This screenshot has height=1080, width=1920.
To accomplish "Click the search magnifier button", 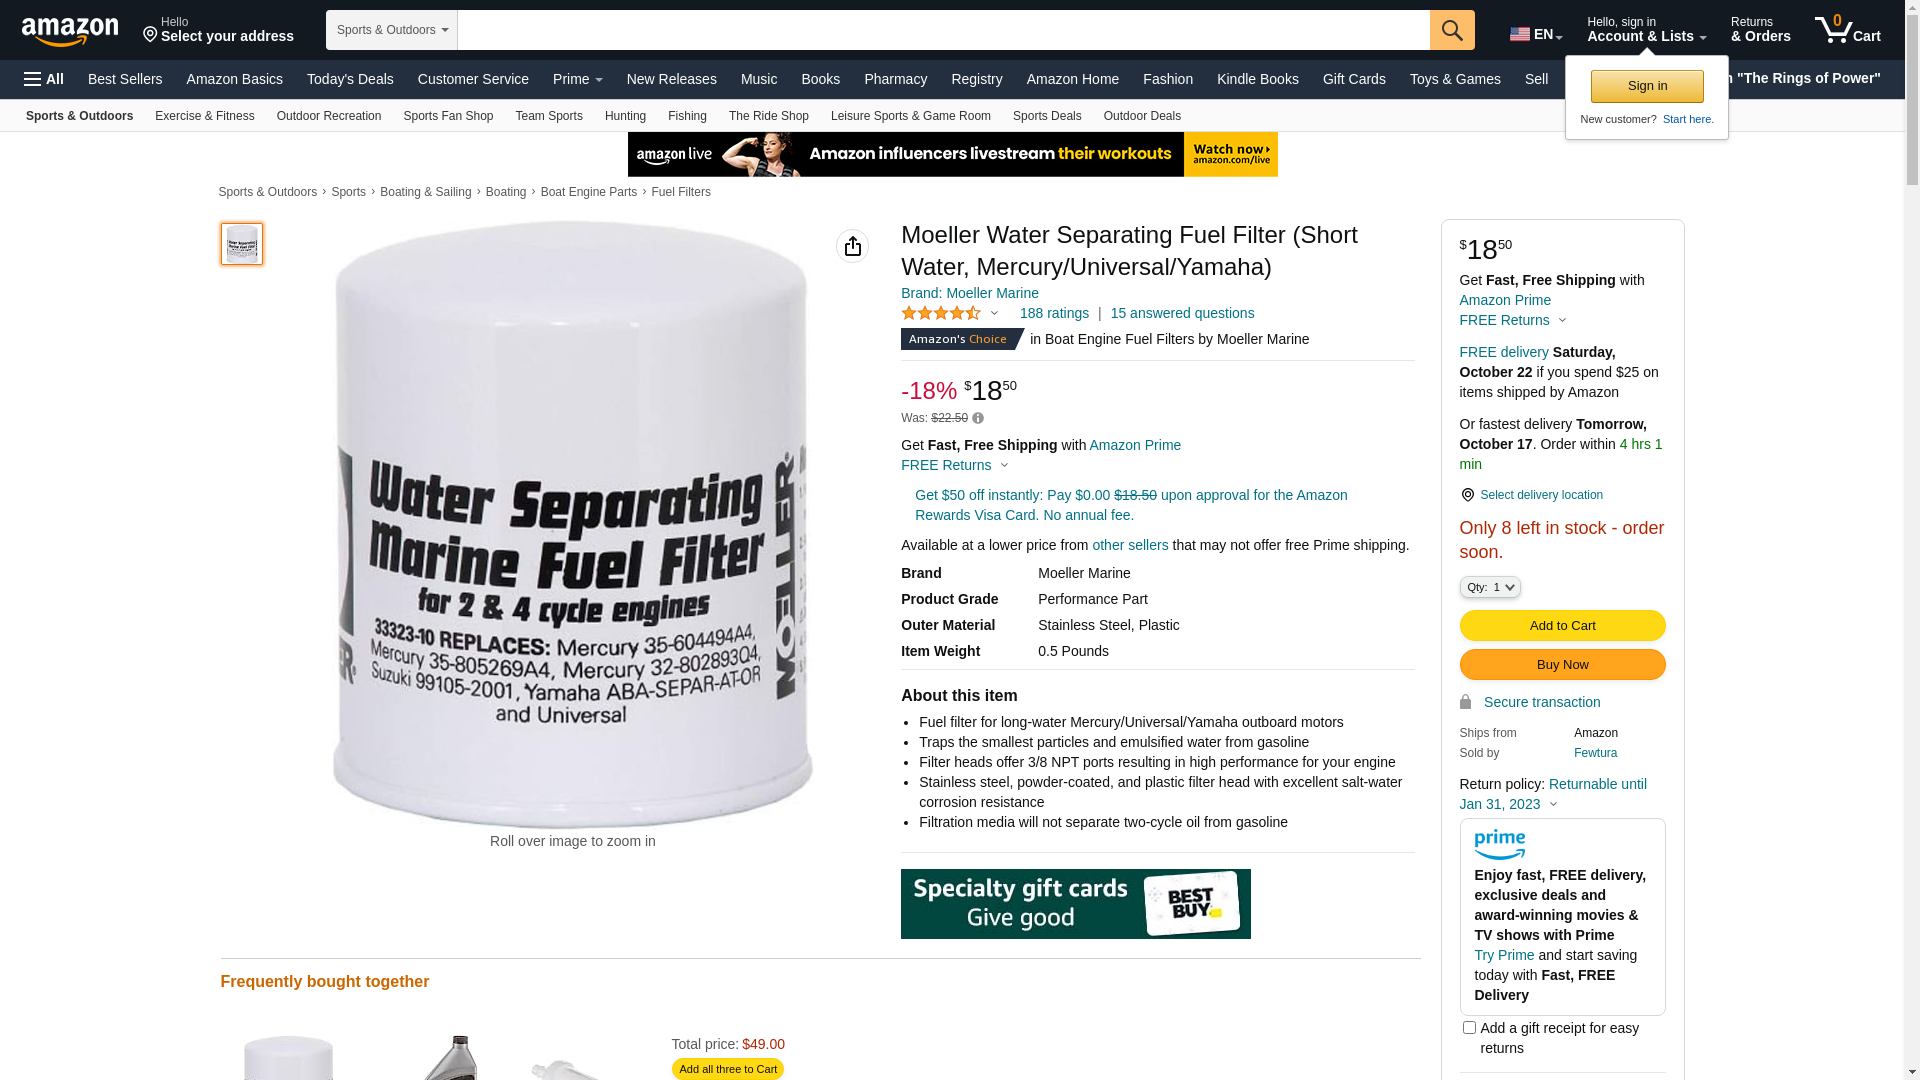I will point(1452,30).
